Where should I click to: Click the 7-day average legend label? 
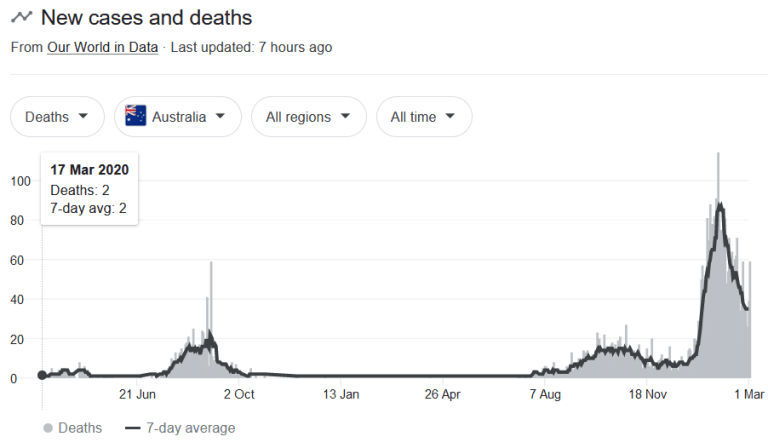191,428
